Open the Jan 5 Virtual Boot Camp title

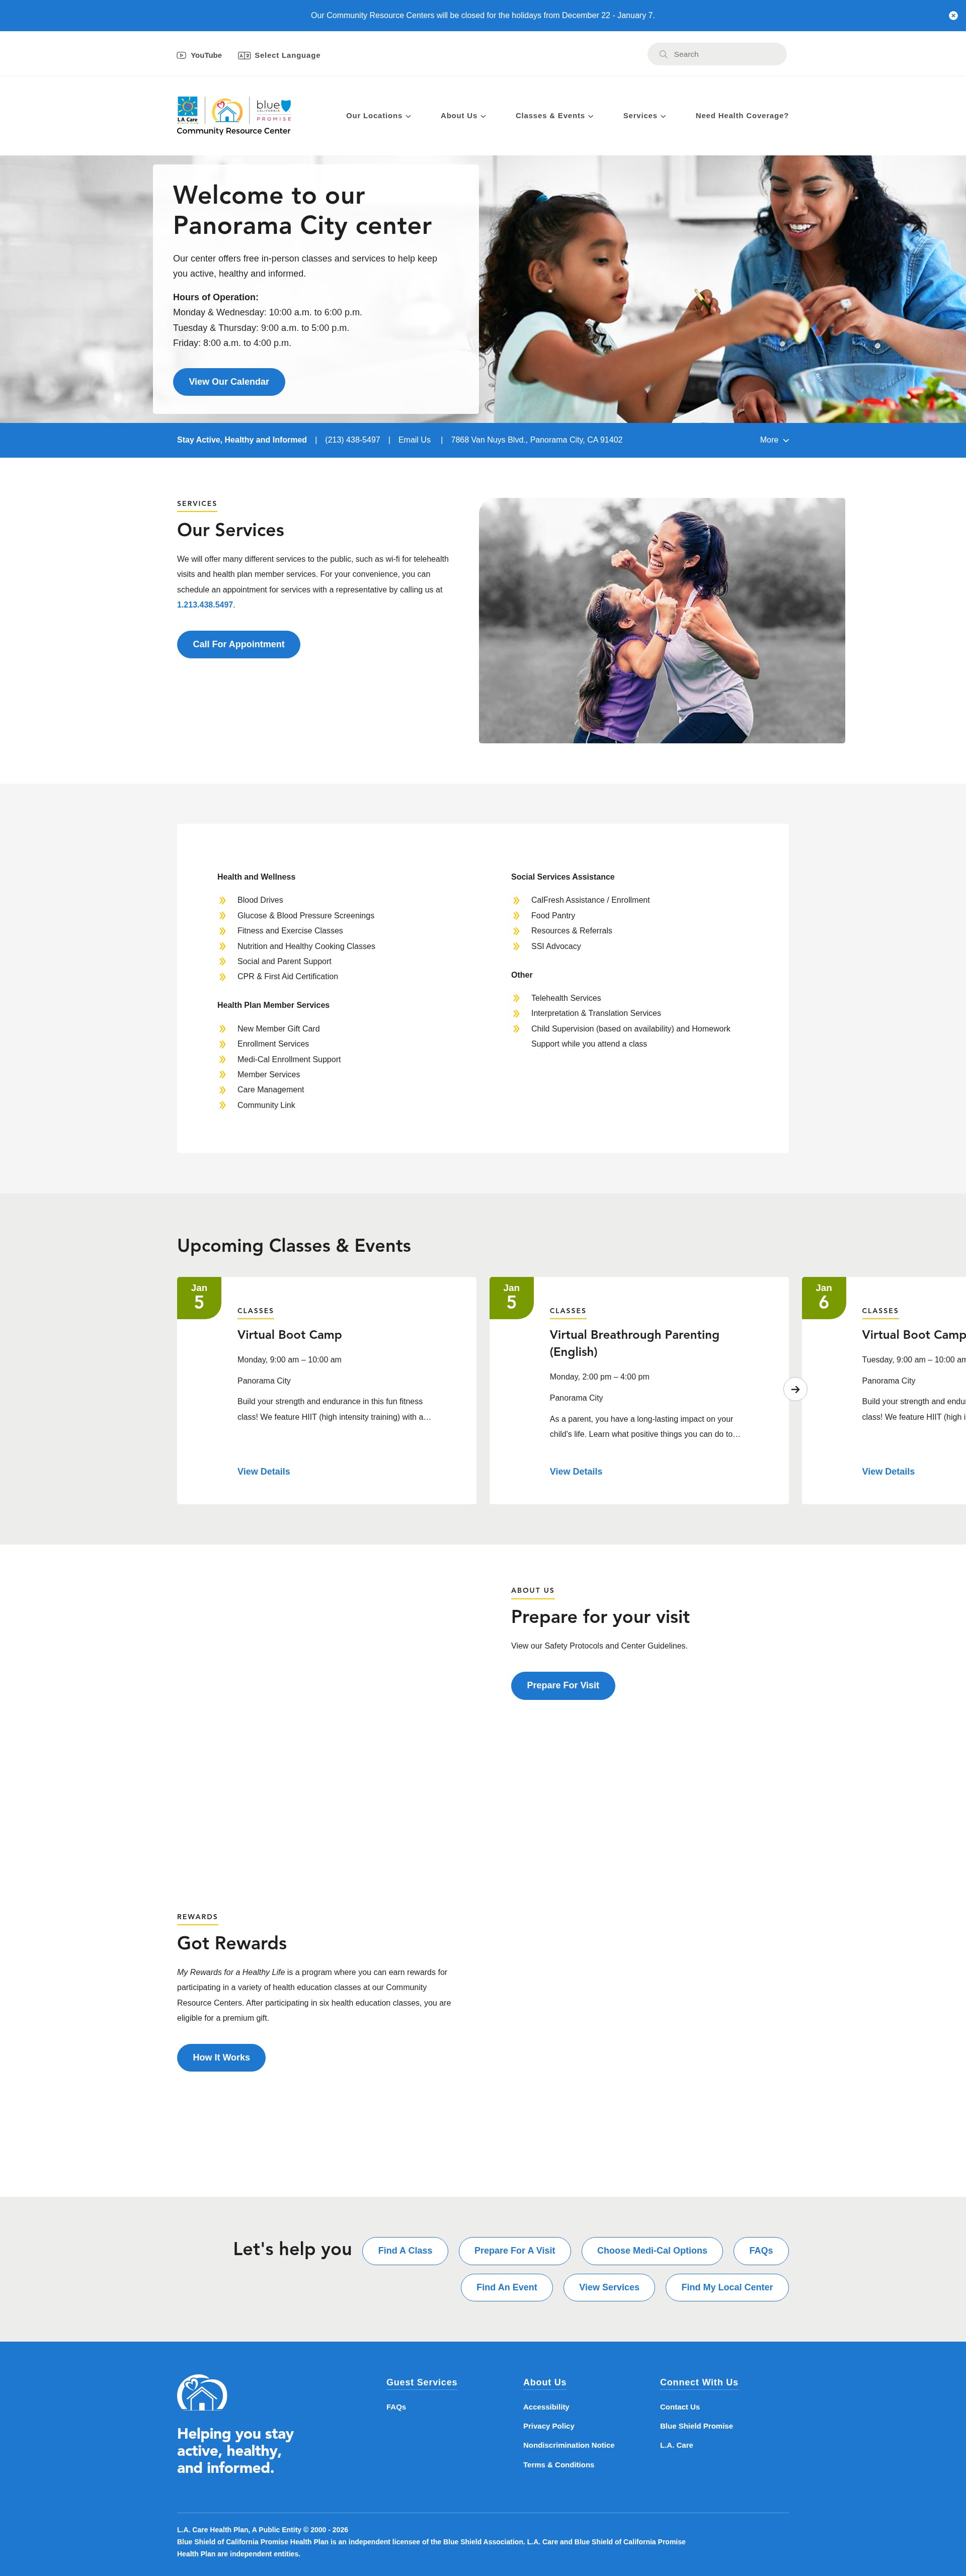click(289, 1335)
